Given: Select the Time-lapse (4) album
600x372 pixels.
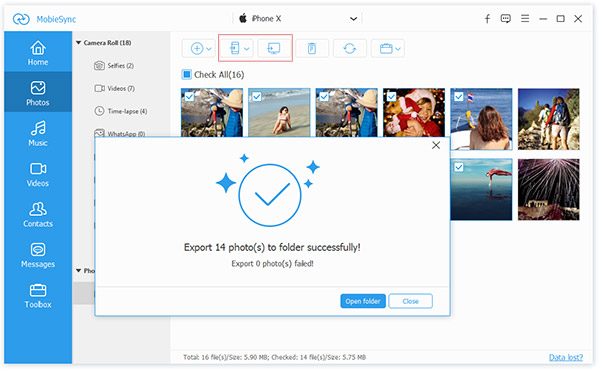Looking at the screenshot, I should point(121,111).
